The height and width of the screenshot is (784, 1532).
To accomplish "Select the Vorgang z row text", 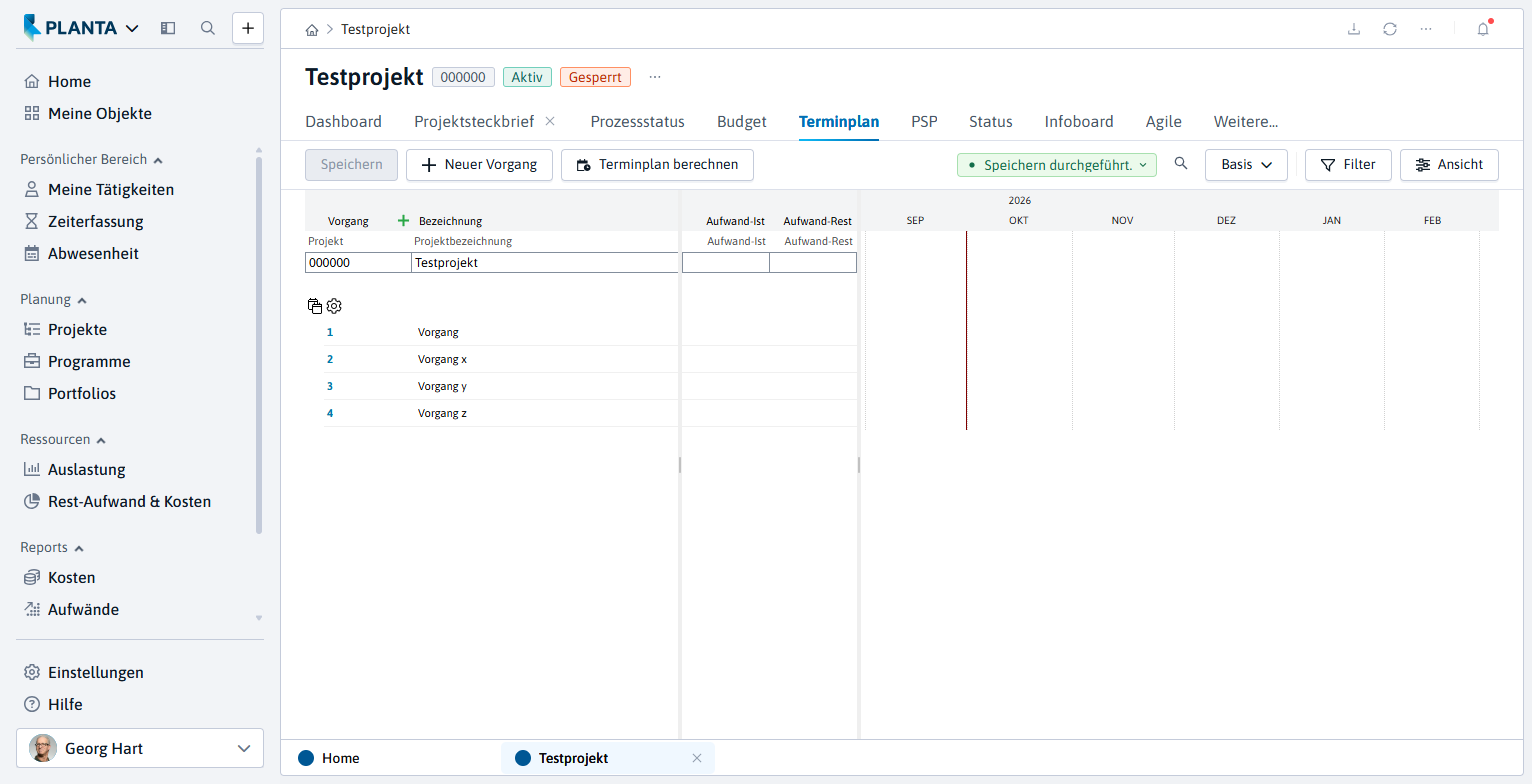I will [x=442, y=413].
